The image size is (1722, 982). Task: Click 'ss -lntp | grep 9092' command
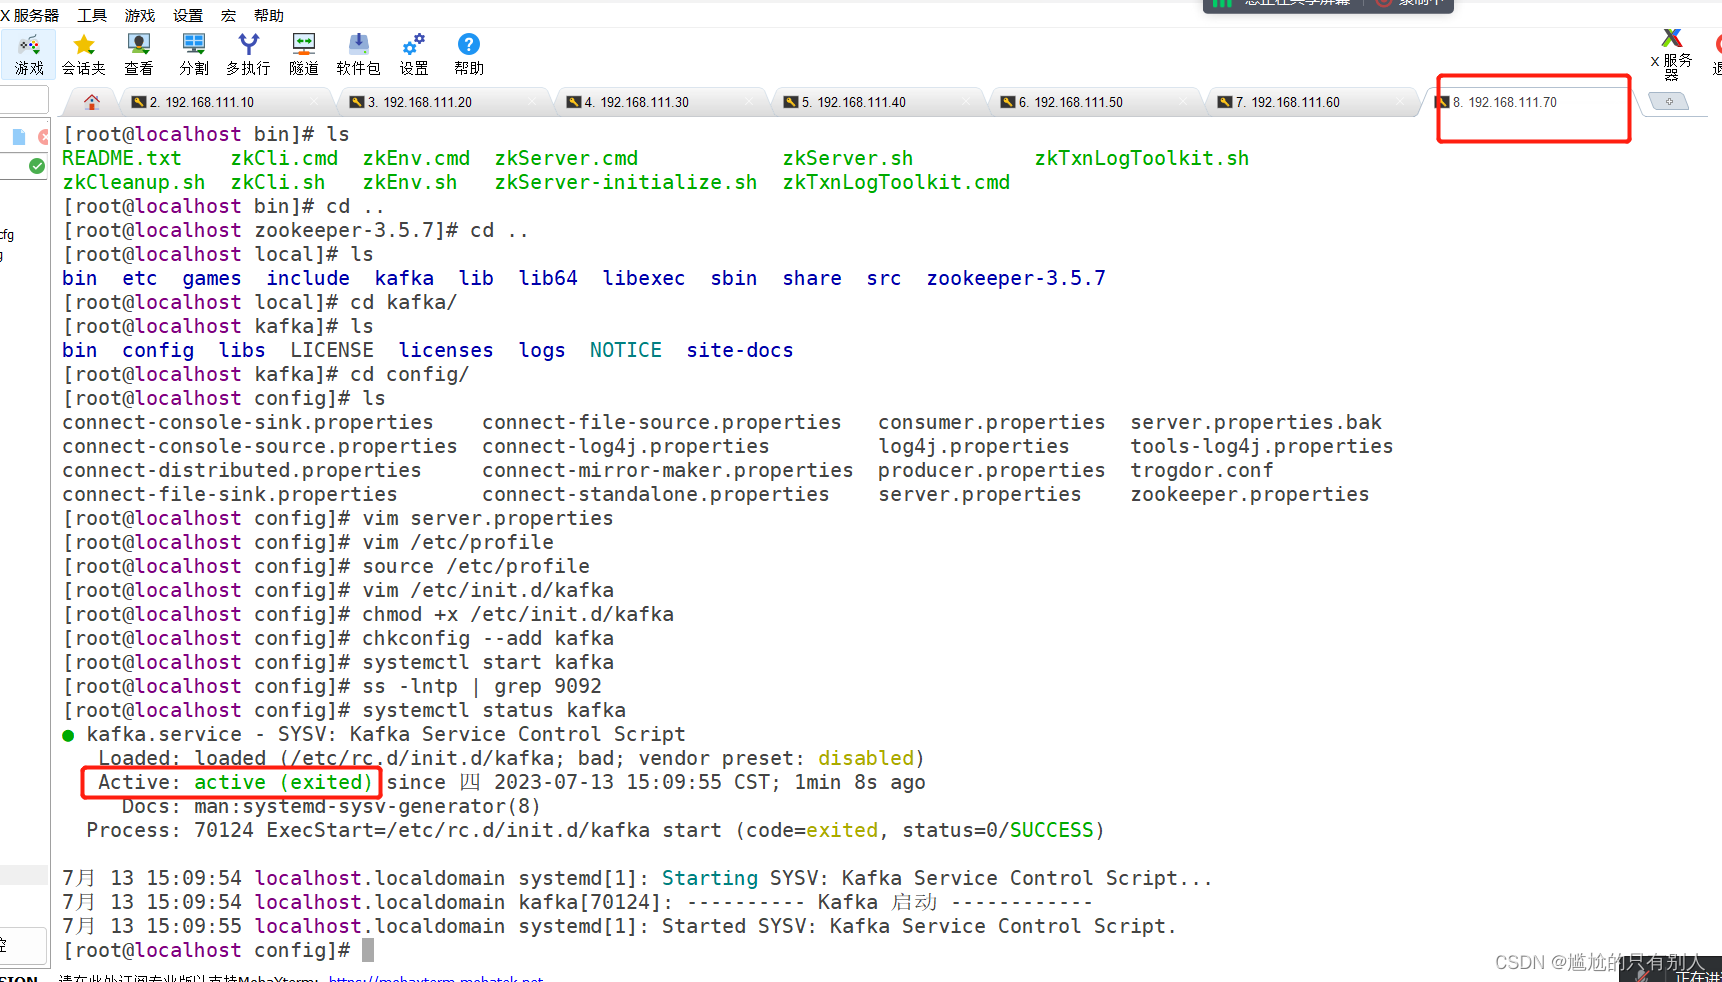482,686
